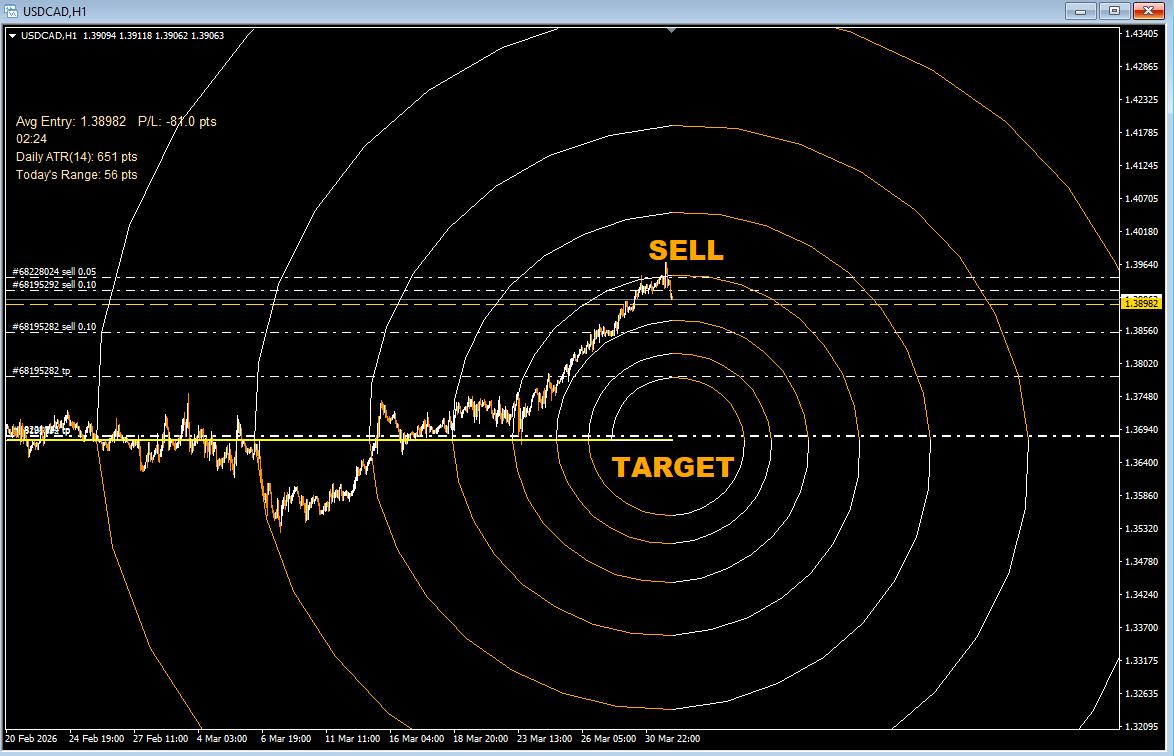The image size is (1174, 756).
Task: Click time axis label 4 Mar 03:00
Action: tap(222, 739)
